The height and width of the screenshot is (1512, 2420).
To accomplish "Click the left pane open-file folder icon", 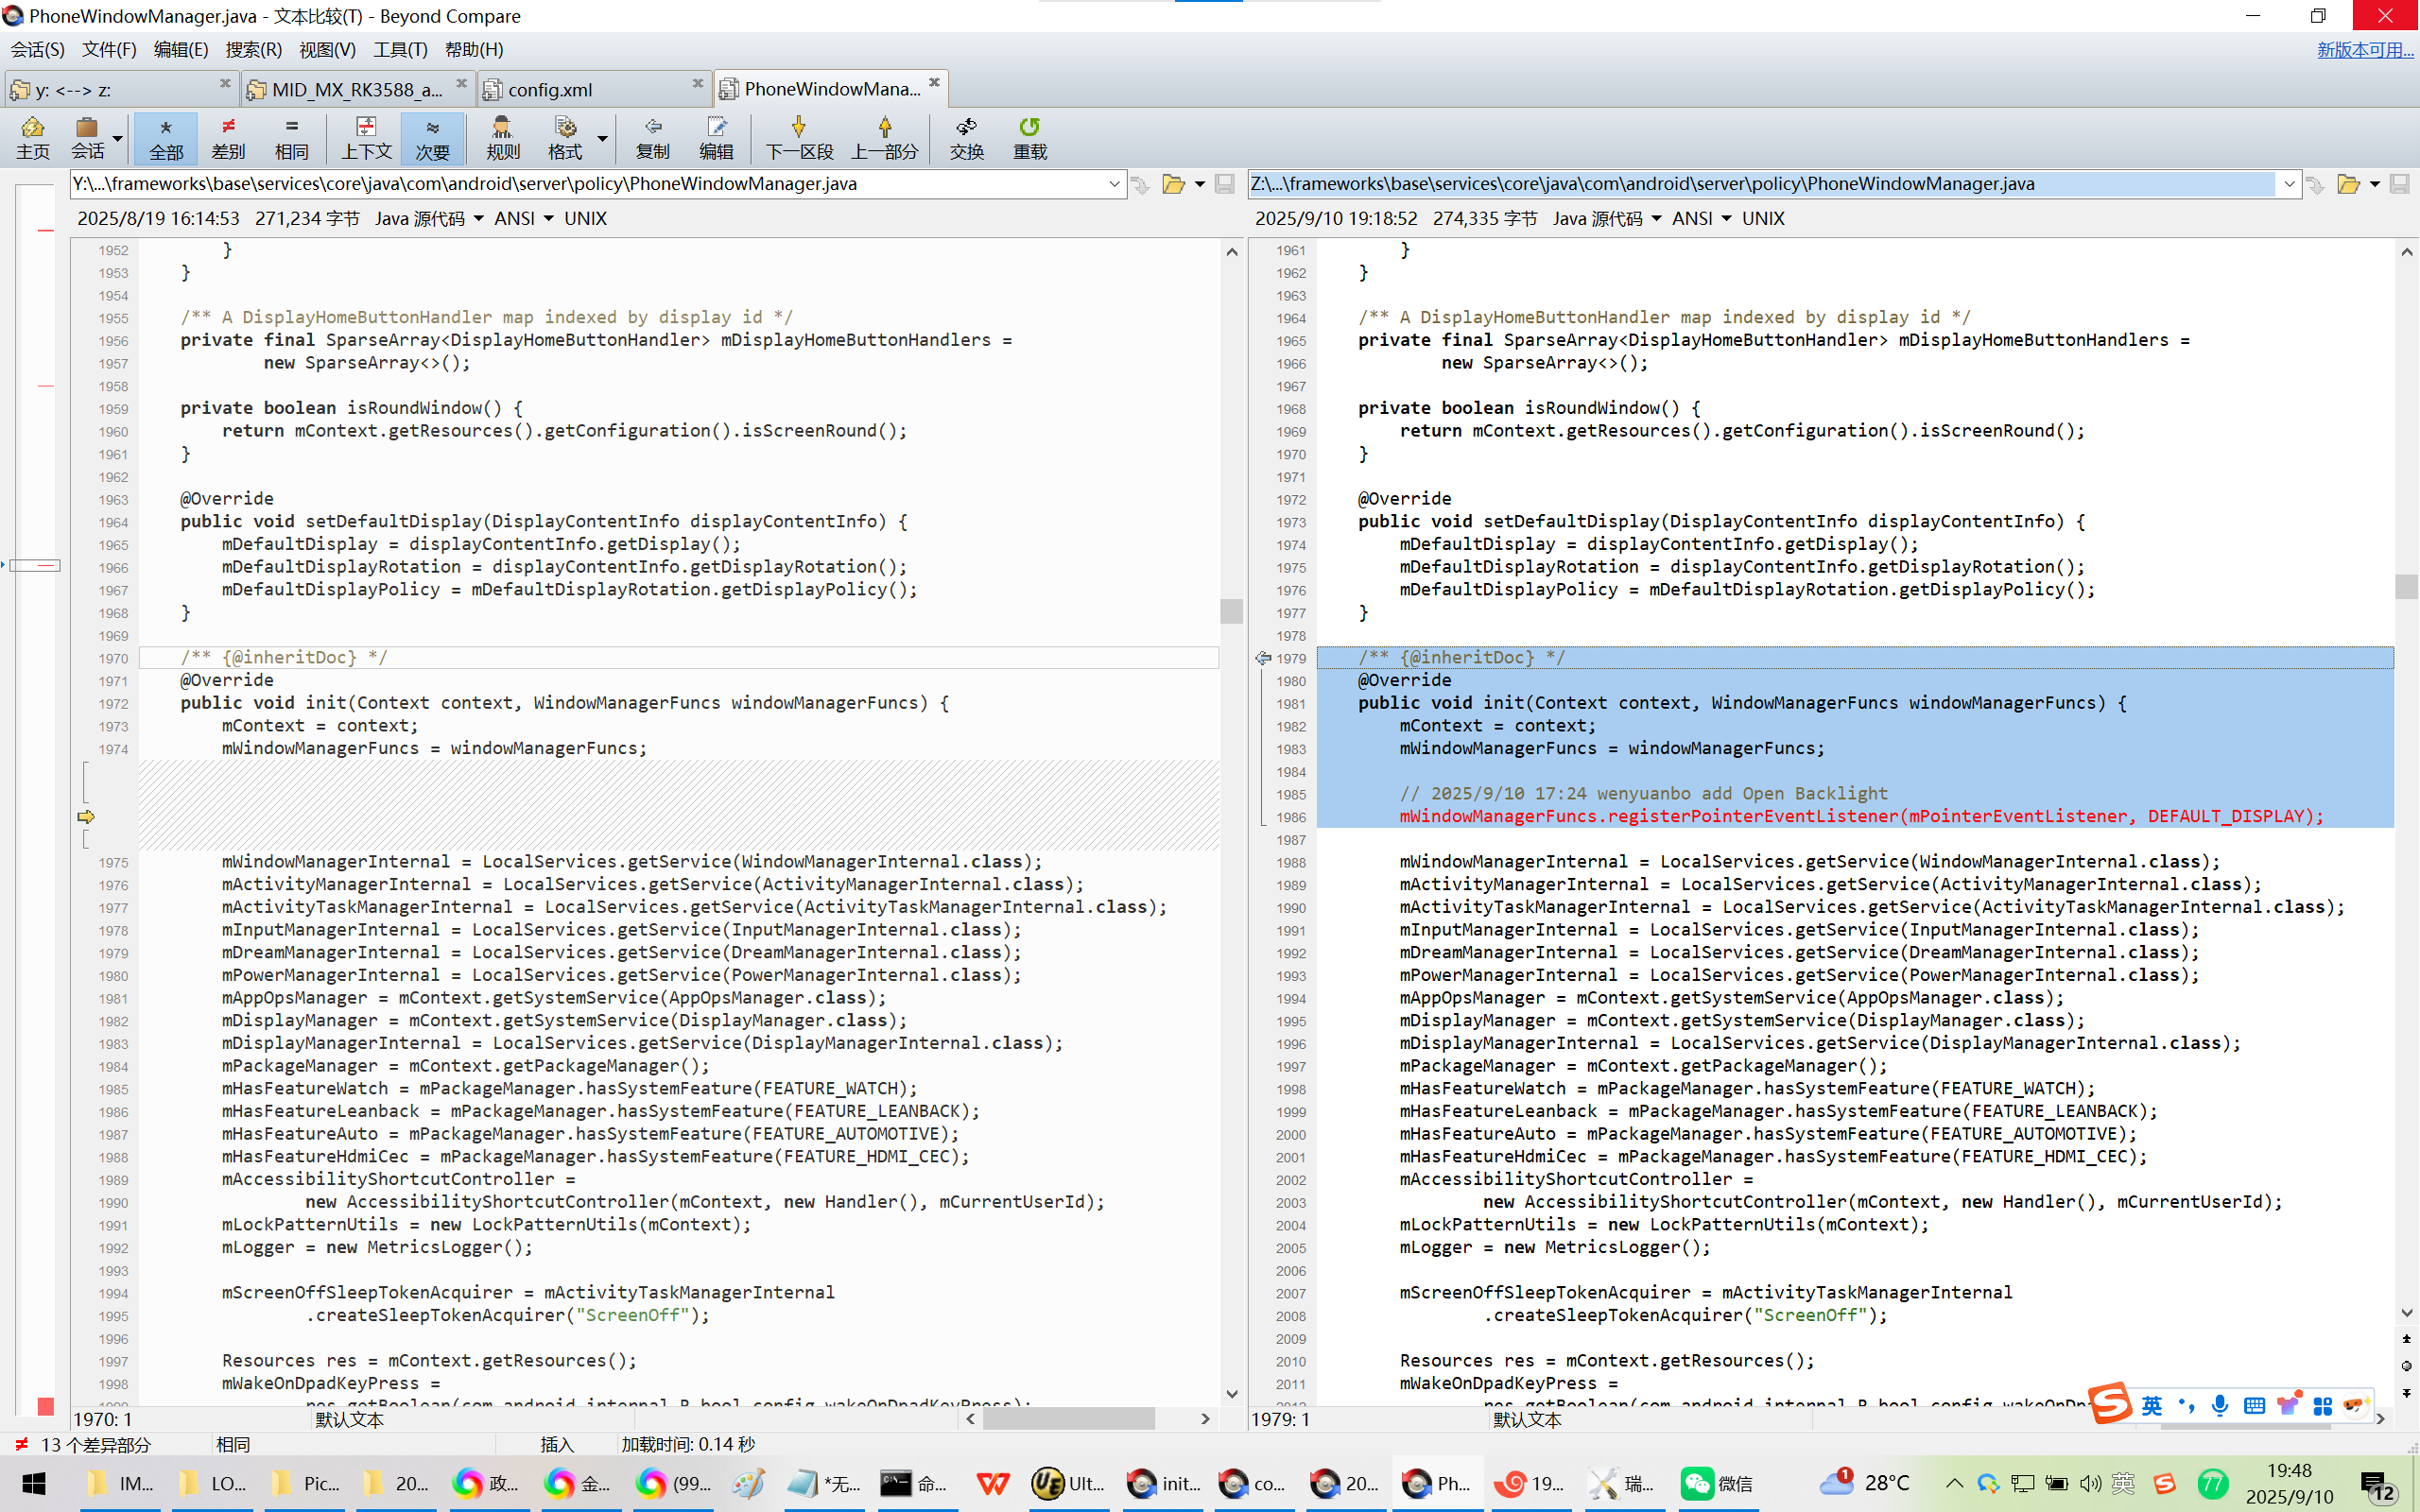I will pyautogui.click(x=1173, y=184).
